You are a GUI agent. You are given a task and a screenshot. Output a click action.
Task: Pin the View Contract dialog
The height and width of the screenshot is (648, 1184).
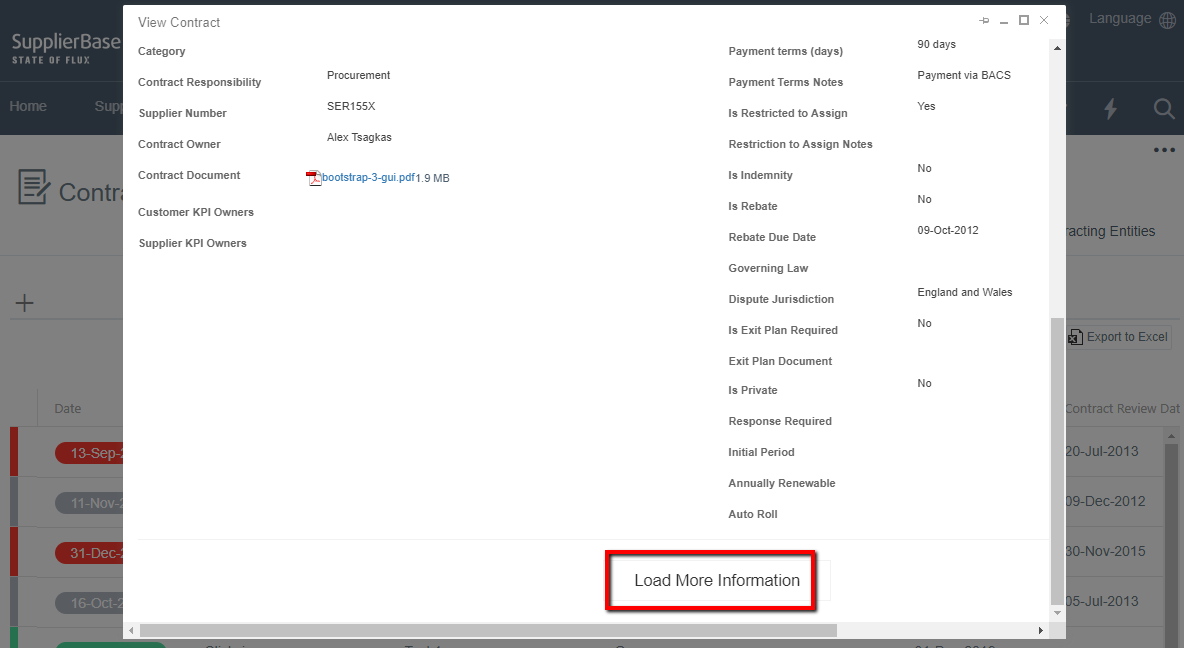[x=984, y=19]
